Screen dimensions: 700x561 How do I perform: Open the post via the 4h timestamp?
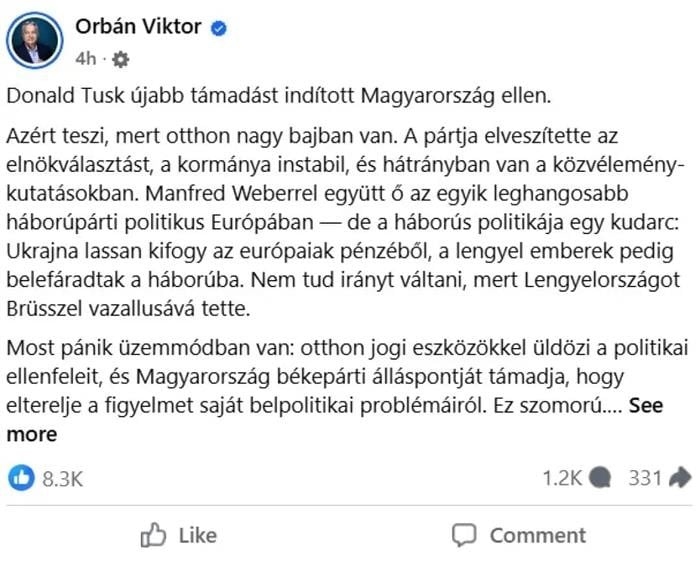click(x=86, y=59)
